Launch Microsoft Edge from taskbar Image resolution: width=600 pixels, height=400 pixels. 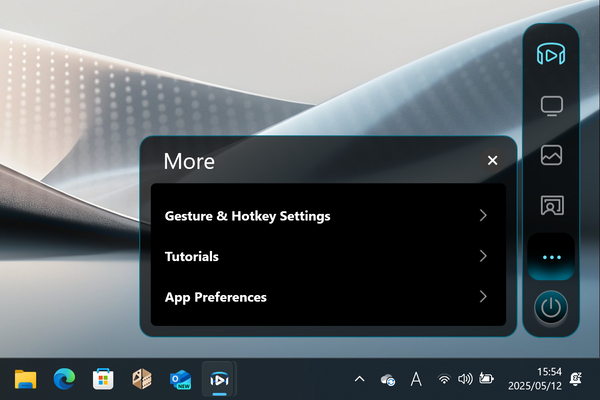(x=64, y=379)
